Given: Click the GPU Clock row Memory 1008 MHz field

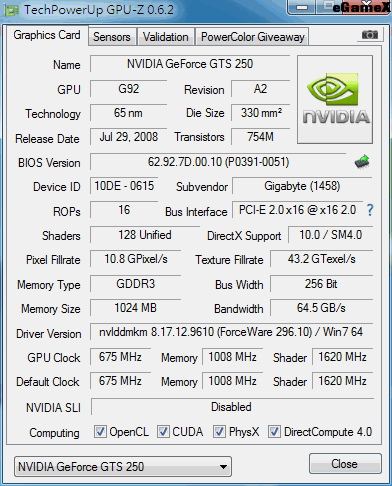Looking at the screenshot, I should tap(232, 357).
